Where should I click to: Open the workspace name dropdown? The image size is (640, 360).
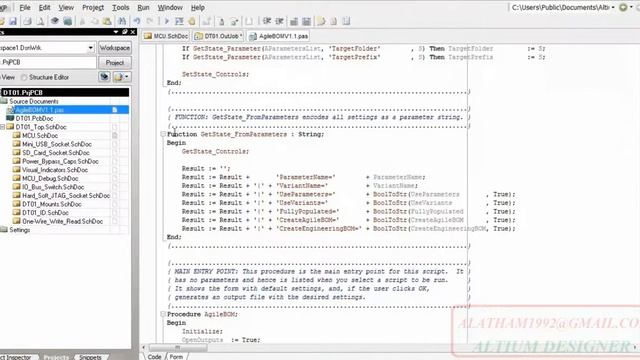pos(91,48)
